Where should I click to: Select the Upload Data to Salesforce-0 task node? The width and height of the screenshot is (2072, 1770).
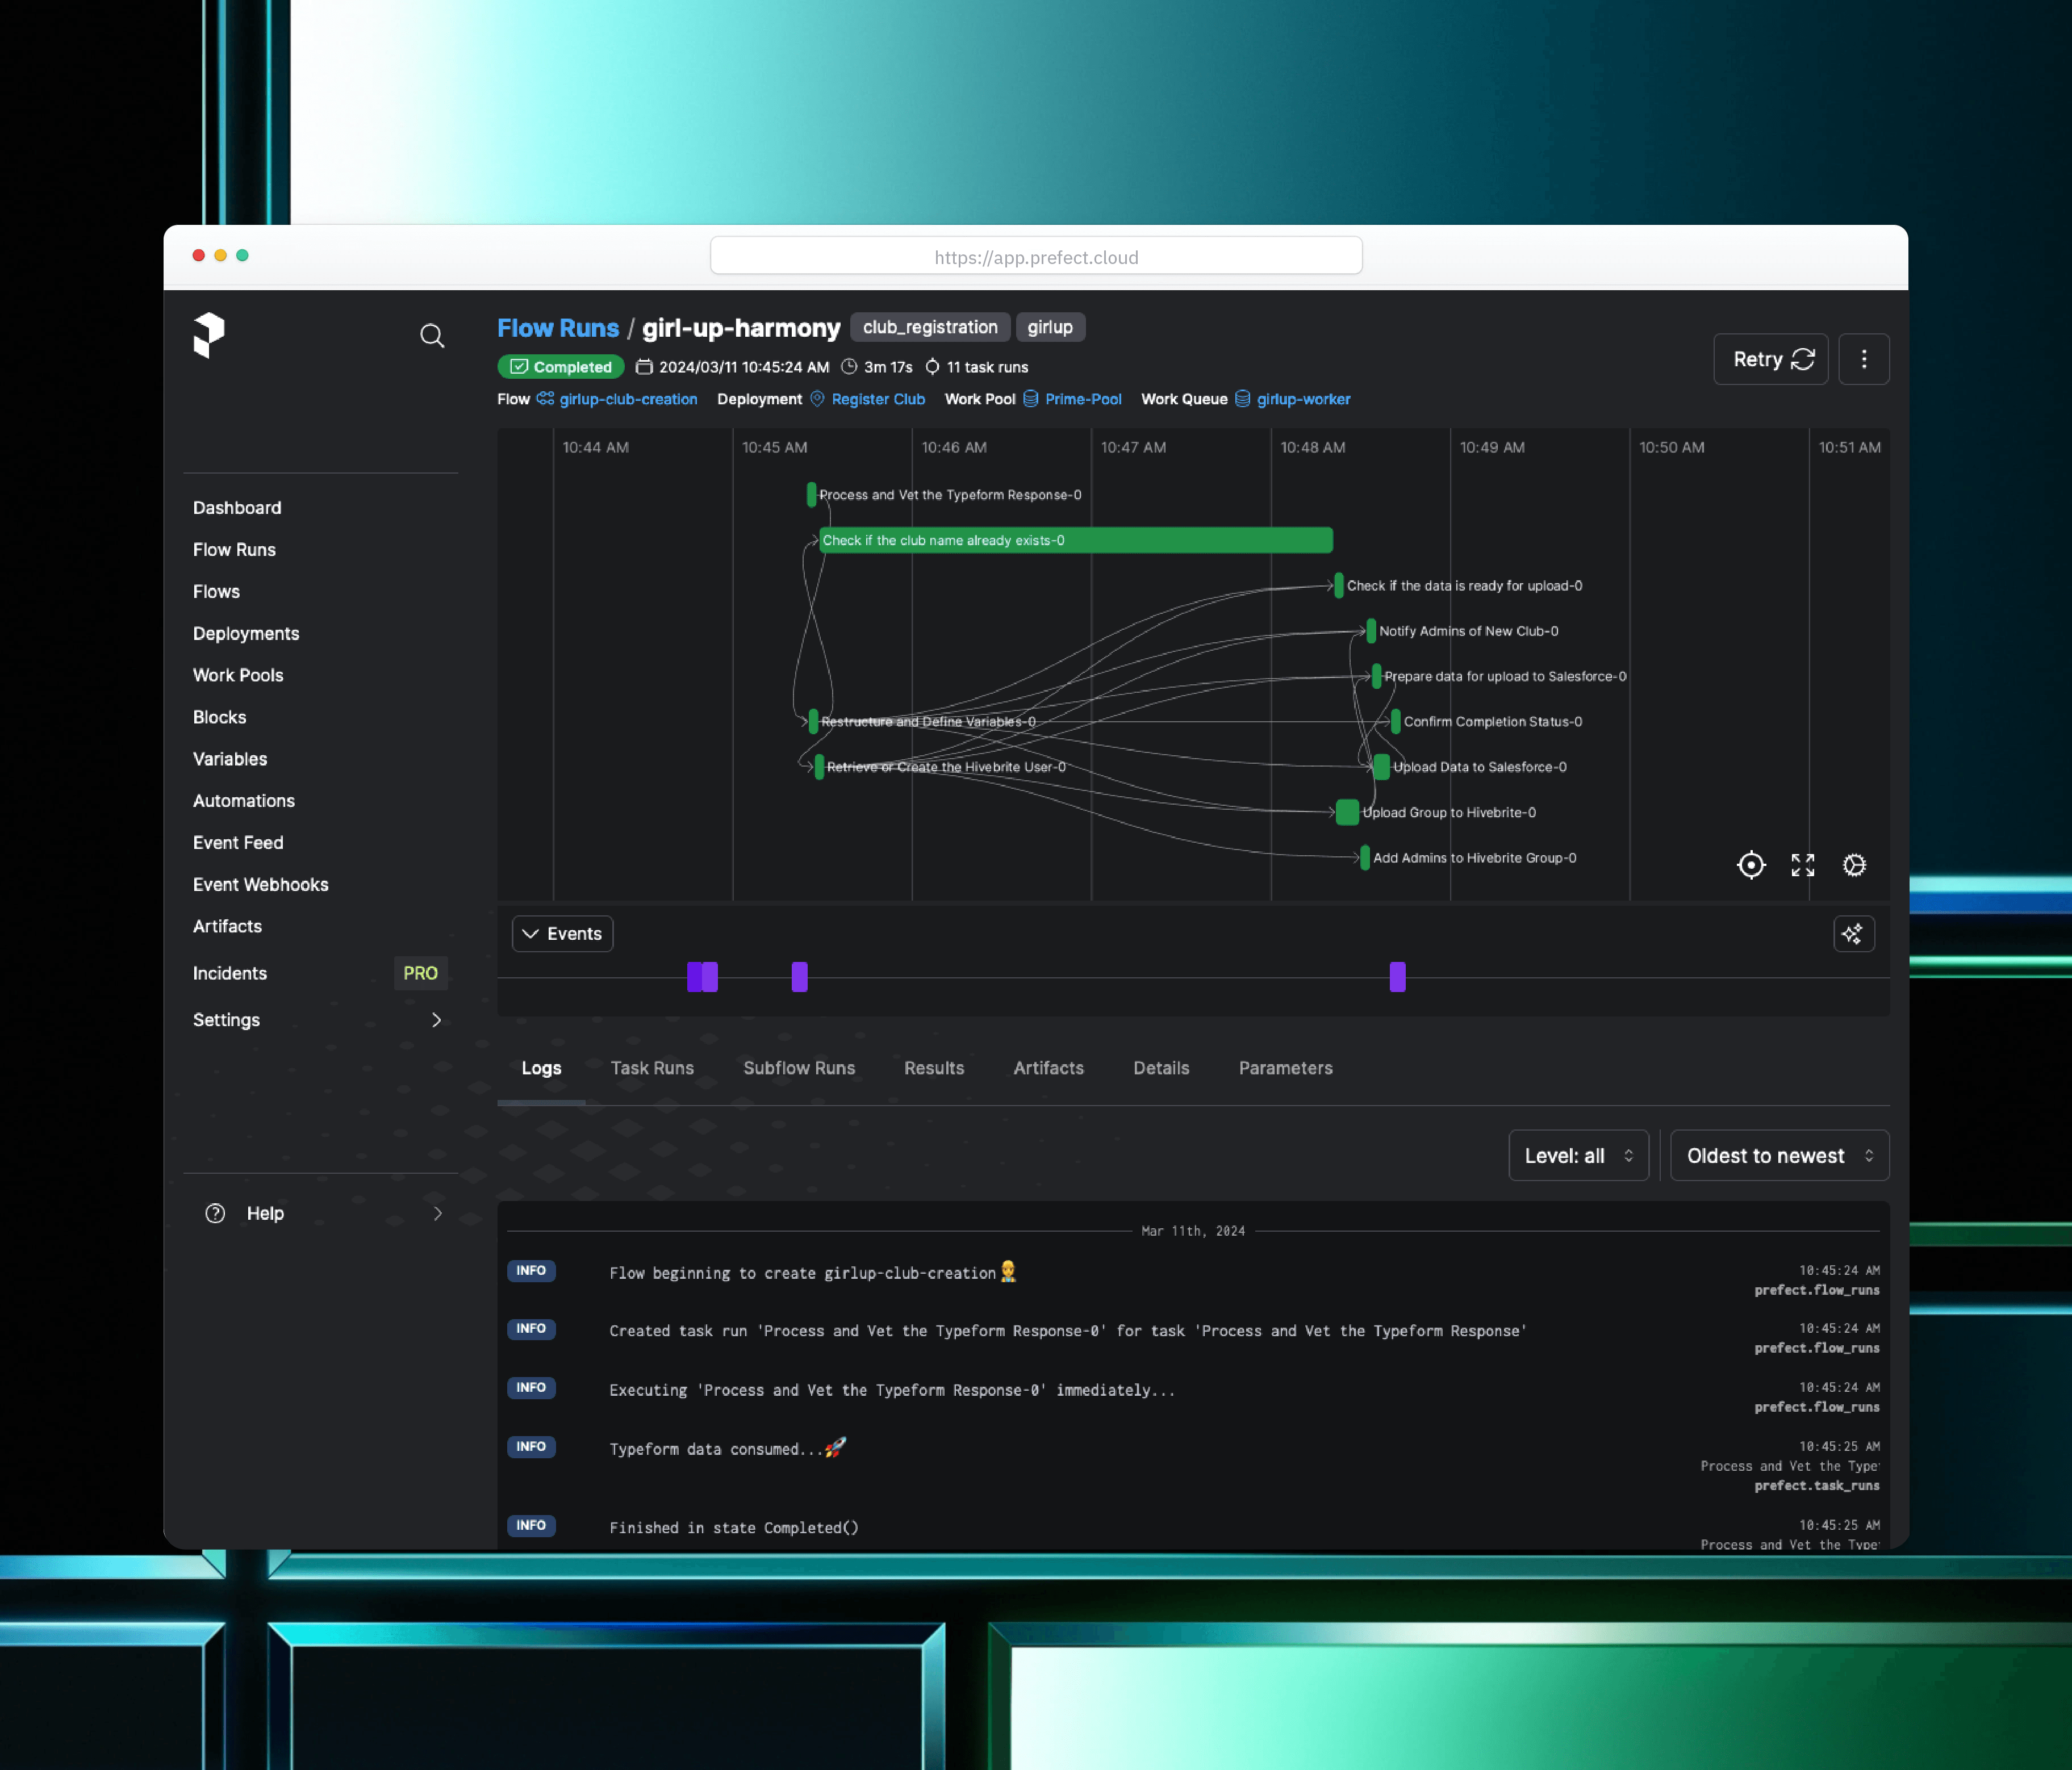[1381, 767]
